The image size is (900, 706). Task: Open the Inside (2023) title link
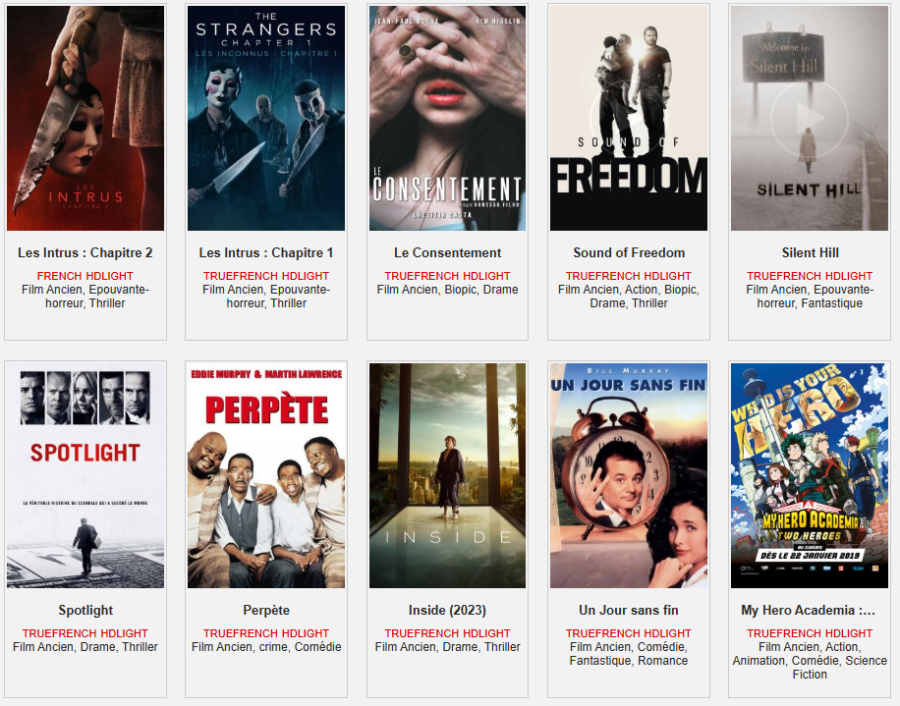pos(447,610)
